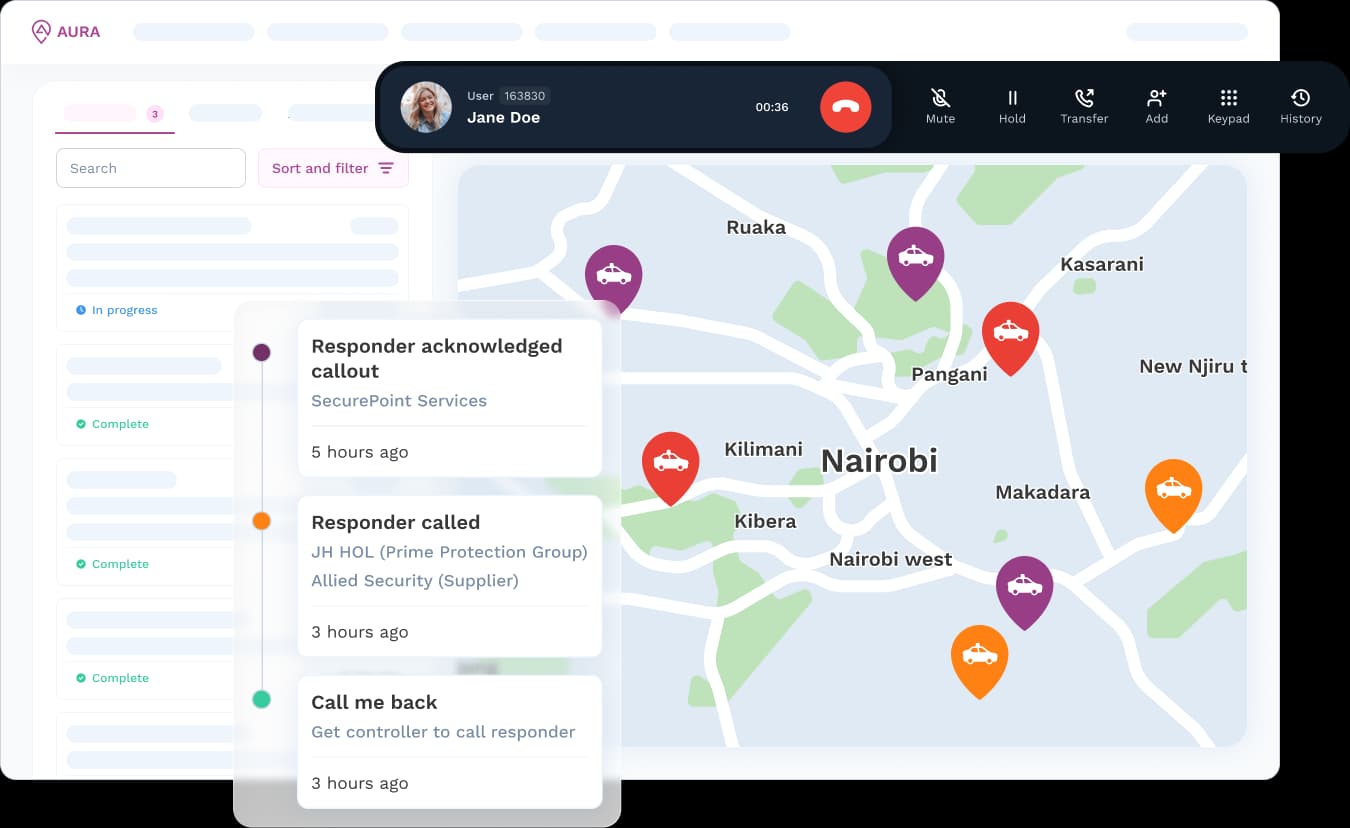Image resolution: width=1350 pixels, height=828 pixels.
Task: Open the call keypad
Action: click(1228, 106)
